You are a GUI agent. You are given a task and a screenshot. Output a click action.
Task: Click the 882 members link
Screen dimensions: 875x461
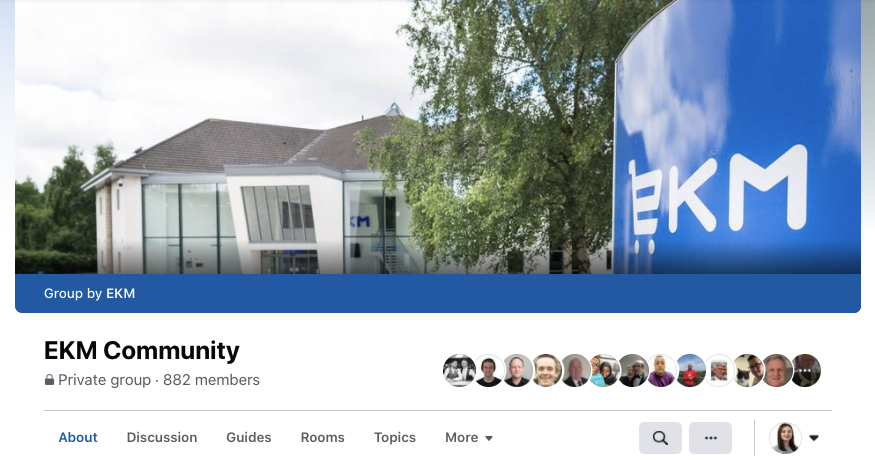coord(211,380)
